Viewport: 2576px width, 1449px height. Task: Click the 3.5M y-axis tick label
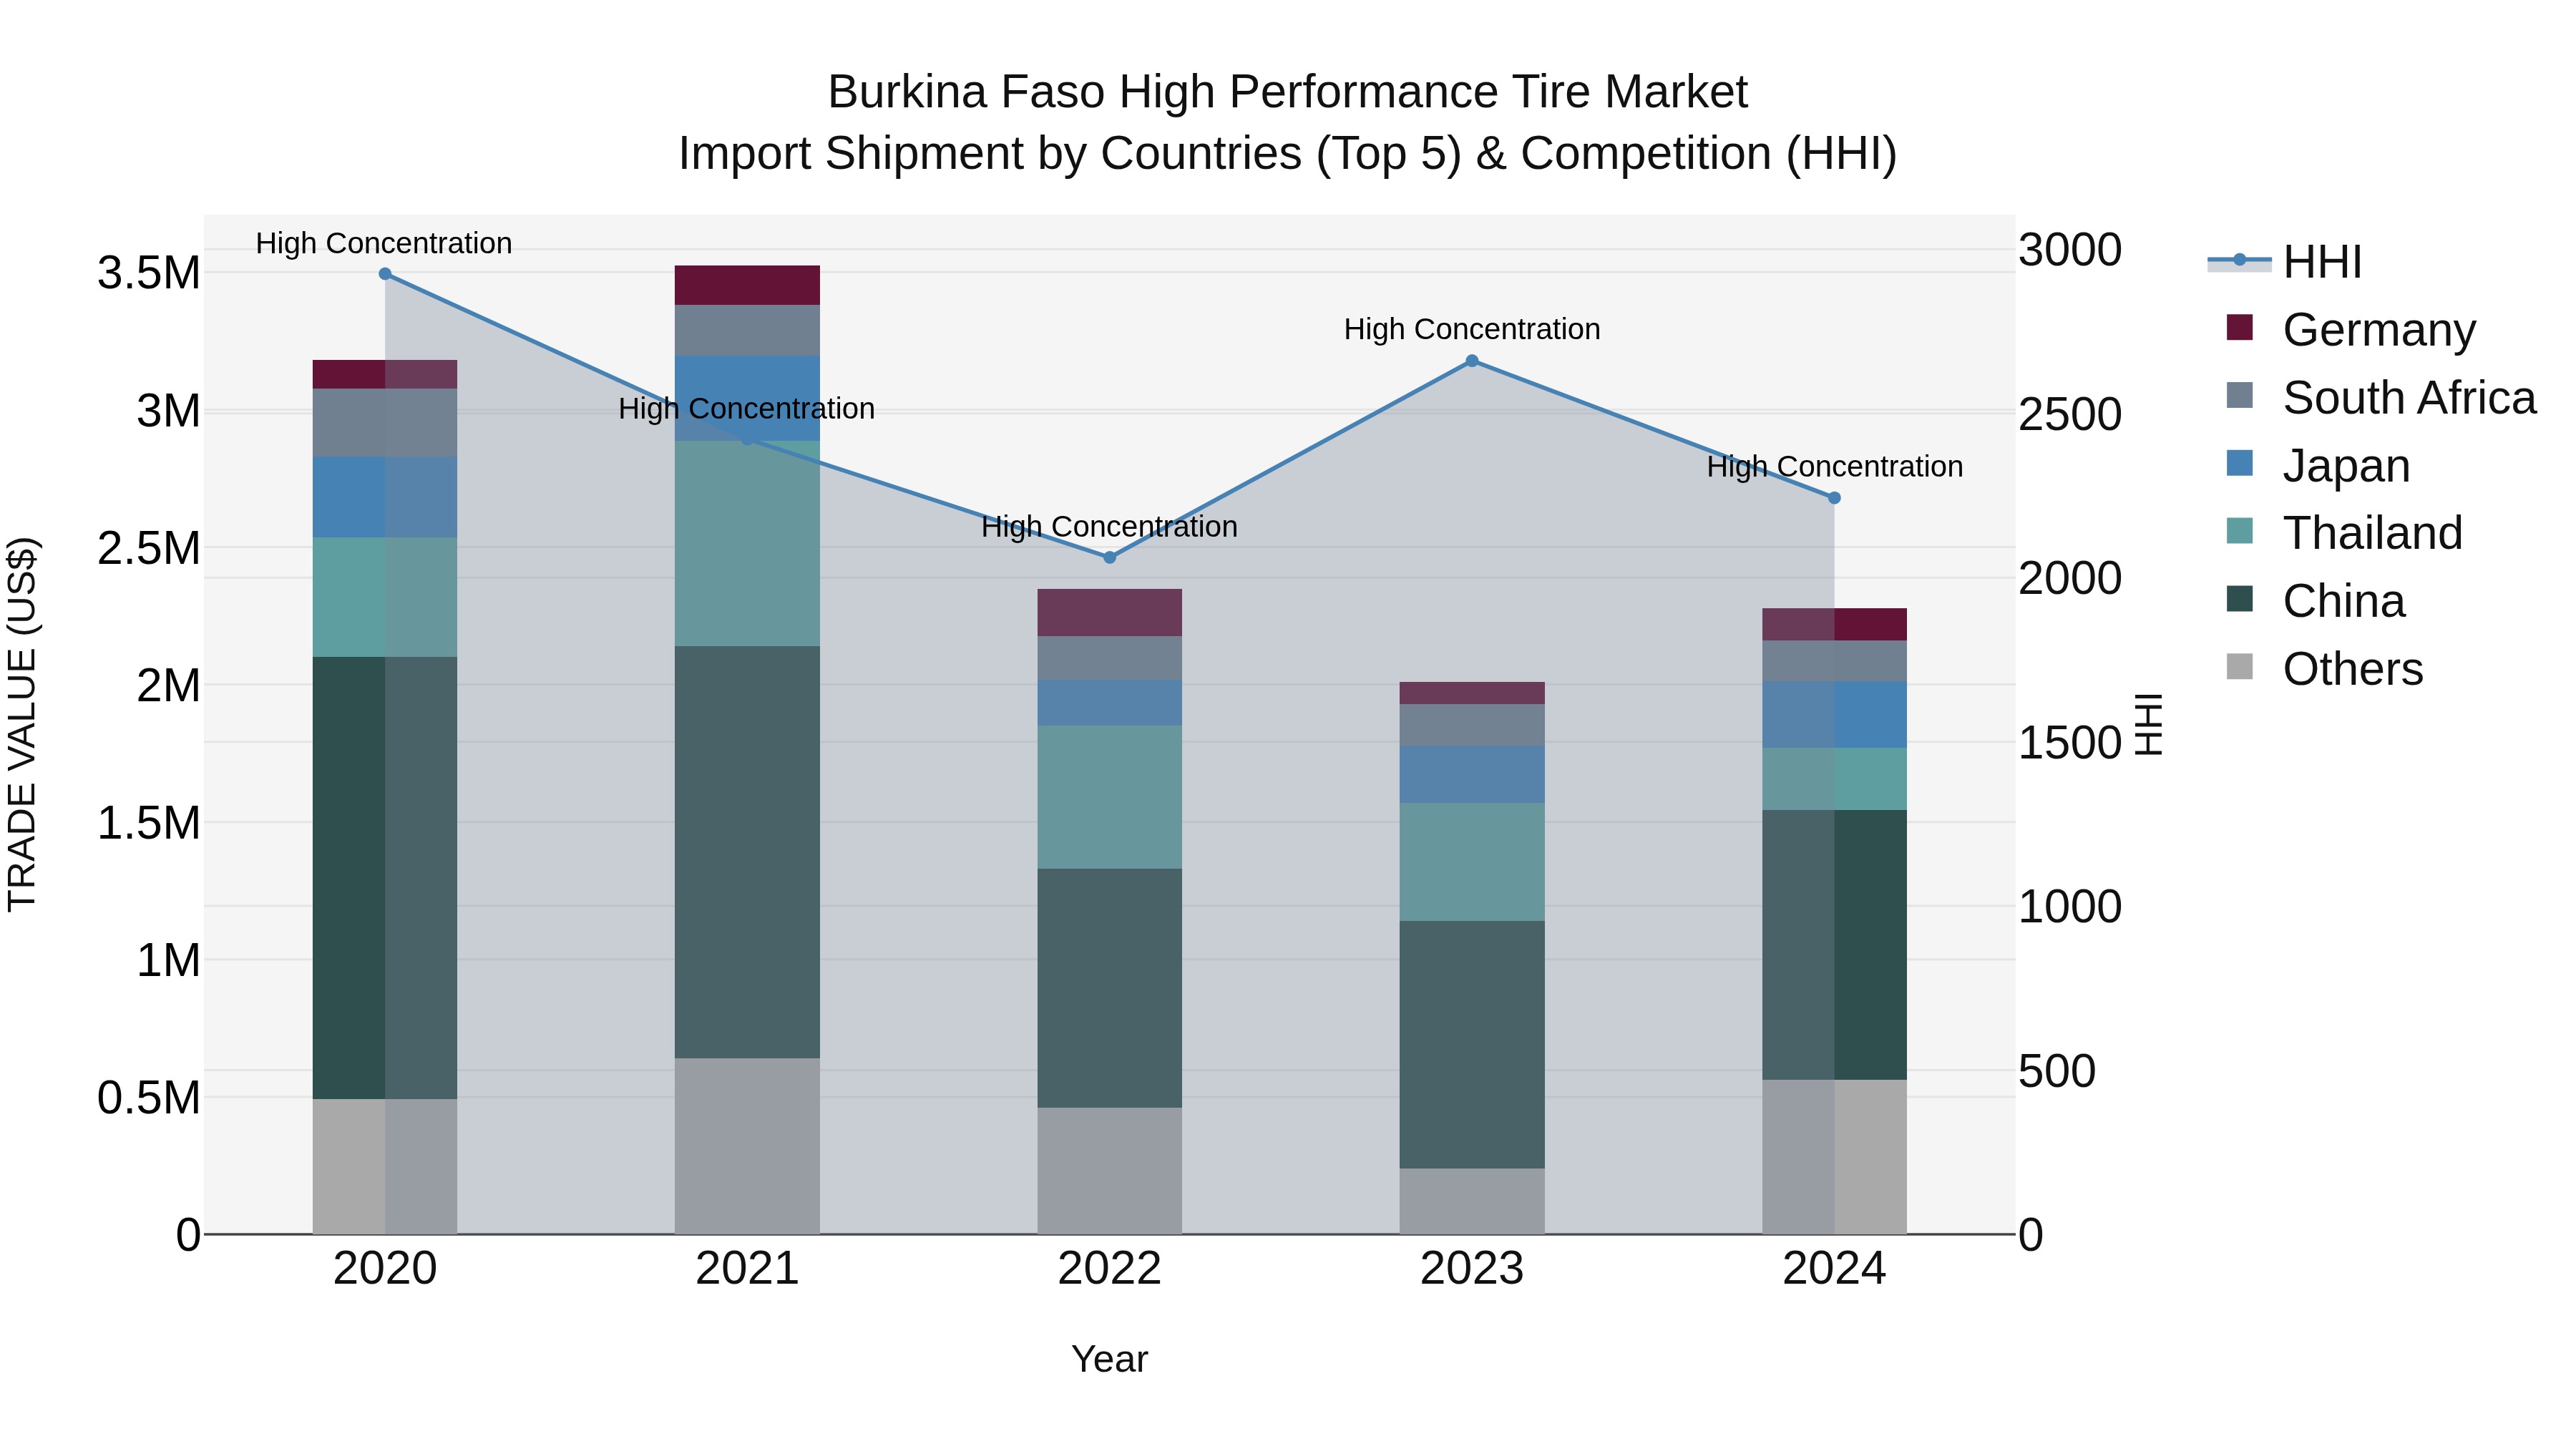tap(149, 273)
